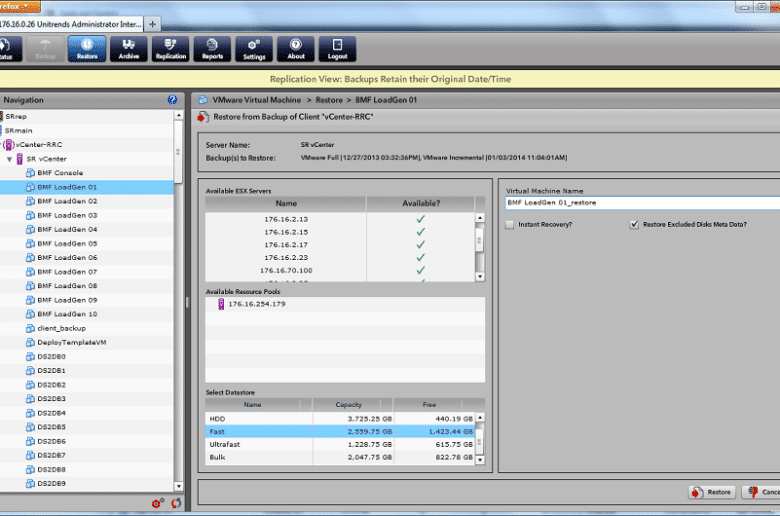Click the Available? column header
Screen dimensions: 780x516
coord(421,204)
